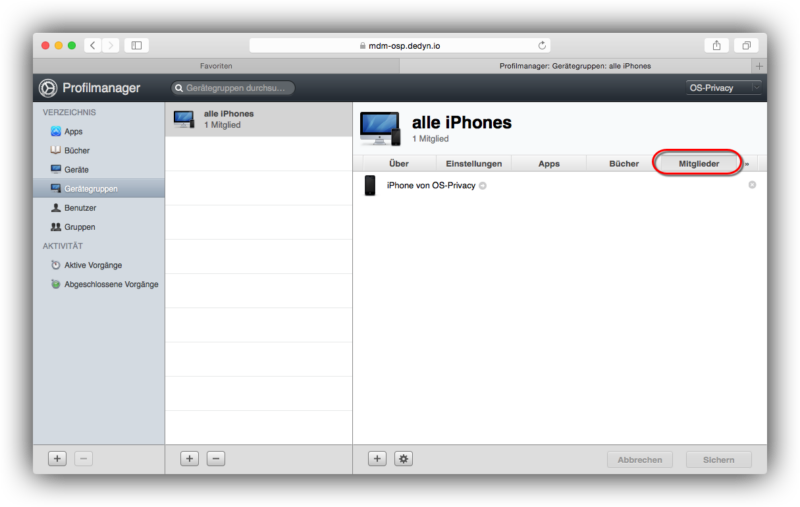Add item with sidebar plus button
This screenshot has width=800, height=507.
pos(57,459)
